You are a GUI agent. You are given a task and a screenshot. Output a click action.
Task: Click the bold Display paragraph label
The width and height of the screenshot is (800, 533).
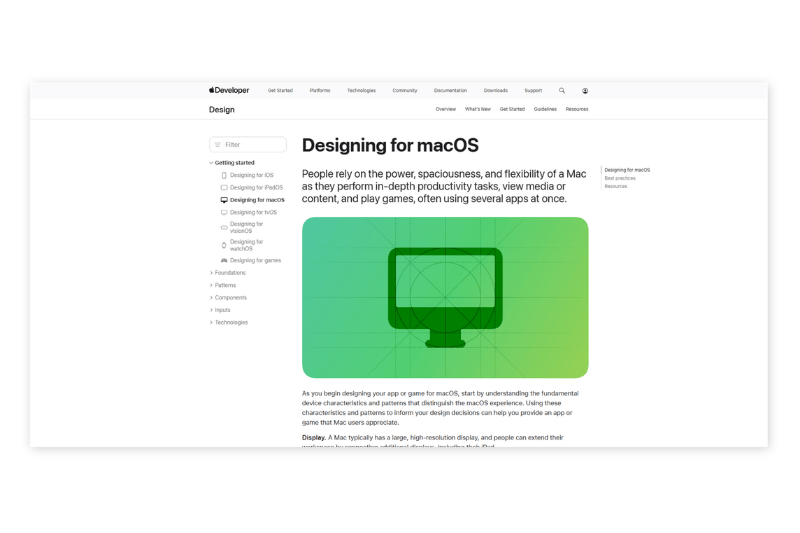pos(314,438)
